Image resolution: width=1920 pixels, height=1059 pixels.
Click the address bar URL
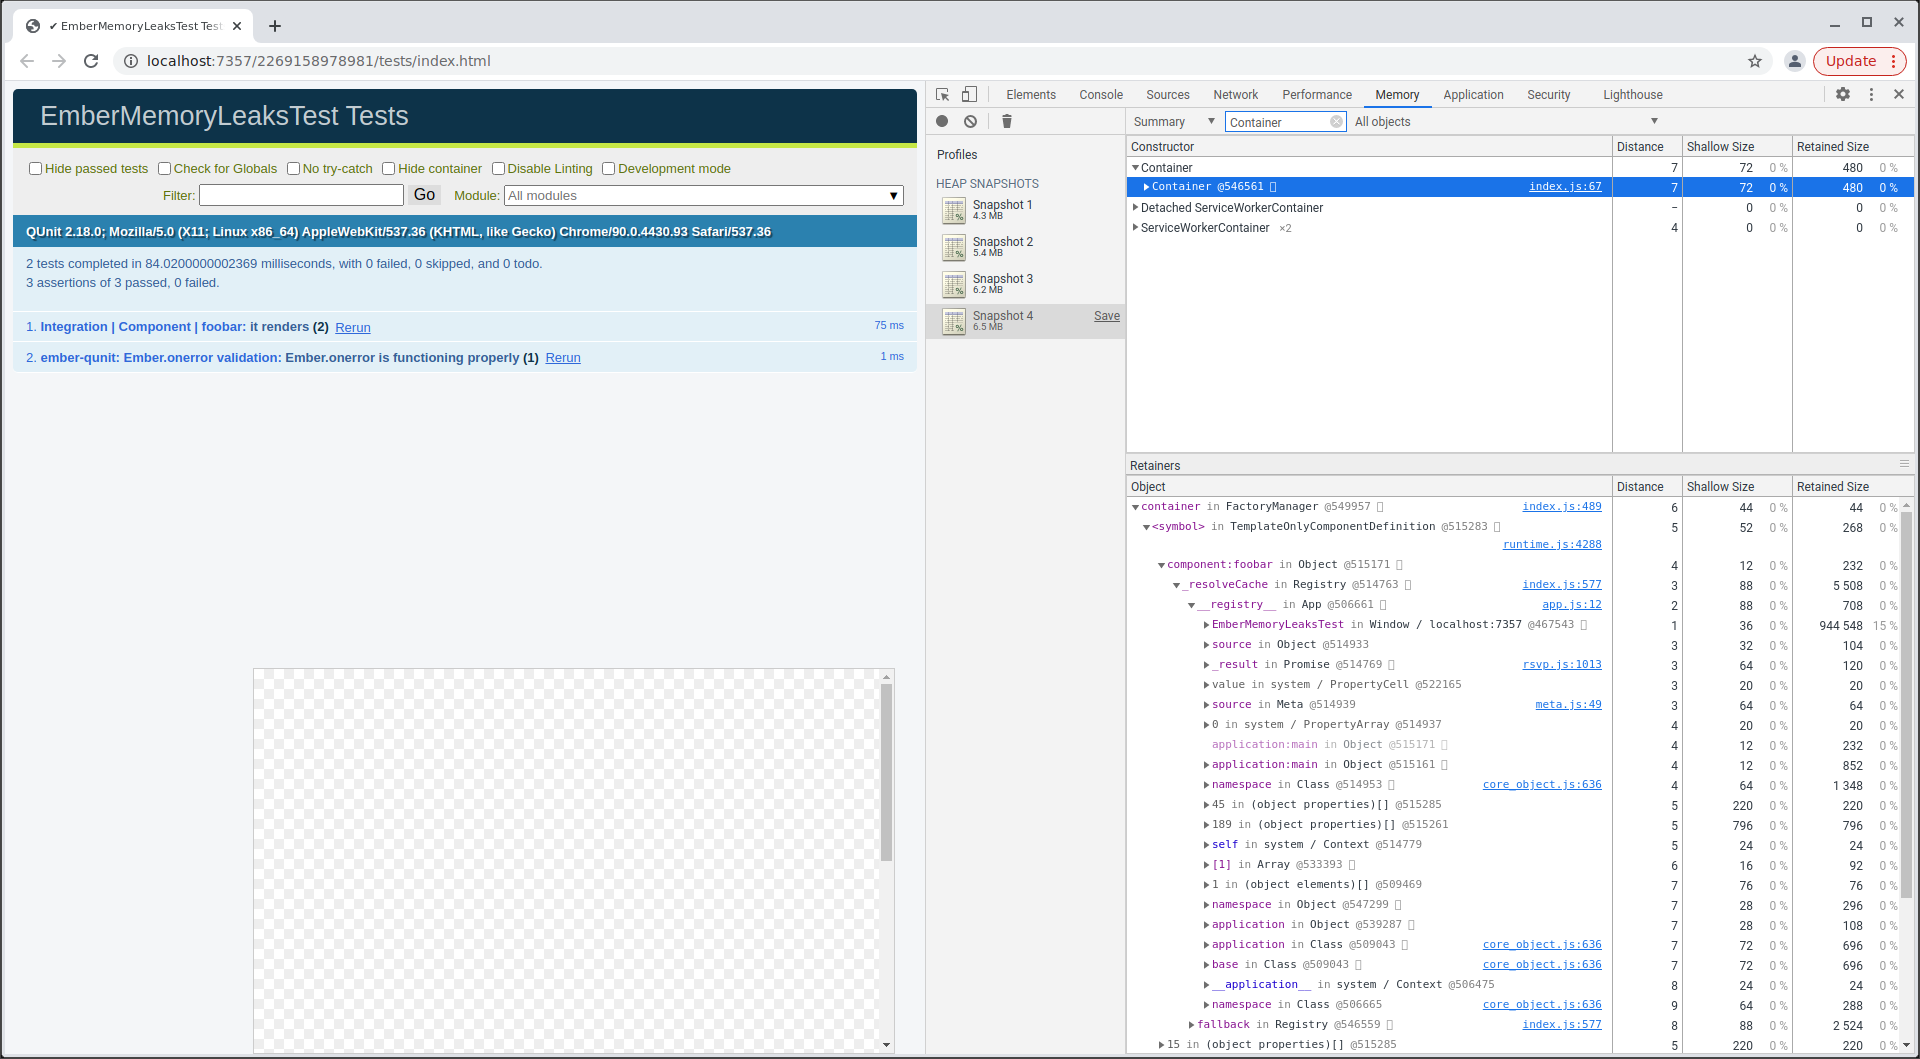click(318, 61)
